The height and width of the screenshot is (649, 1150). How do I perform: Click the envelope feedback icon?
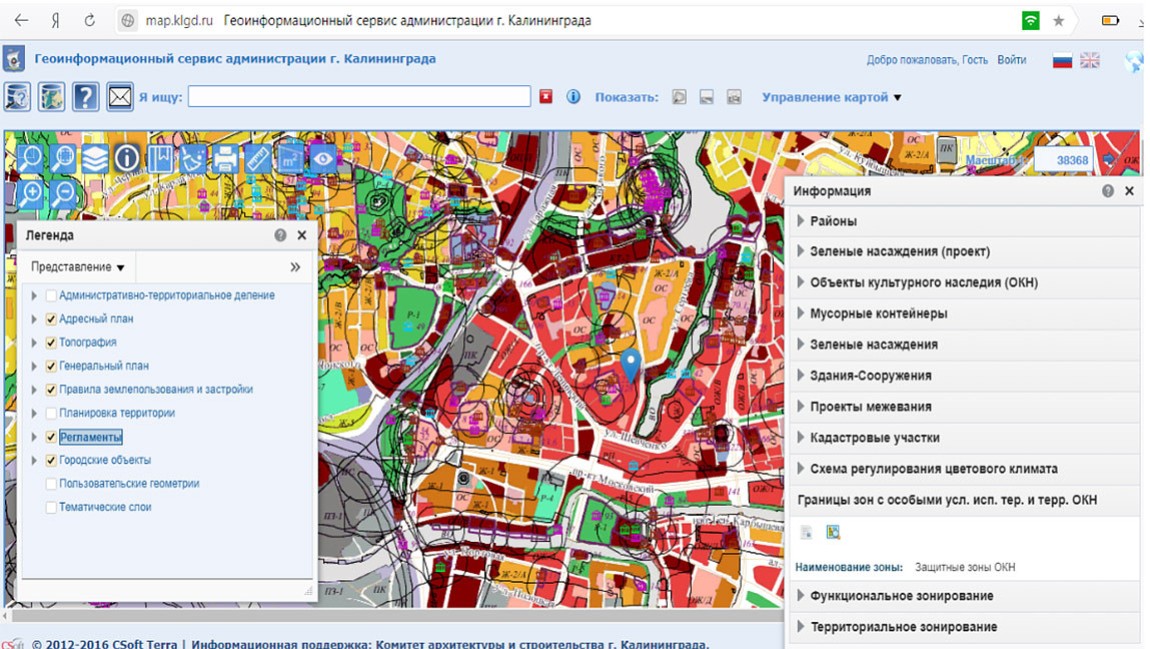tap(120, 97)
